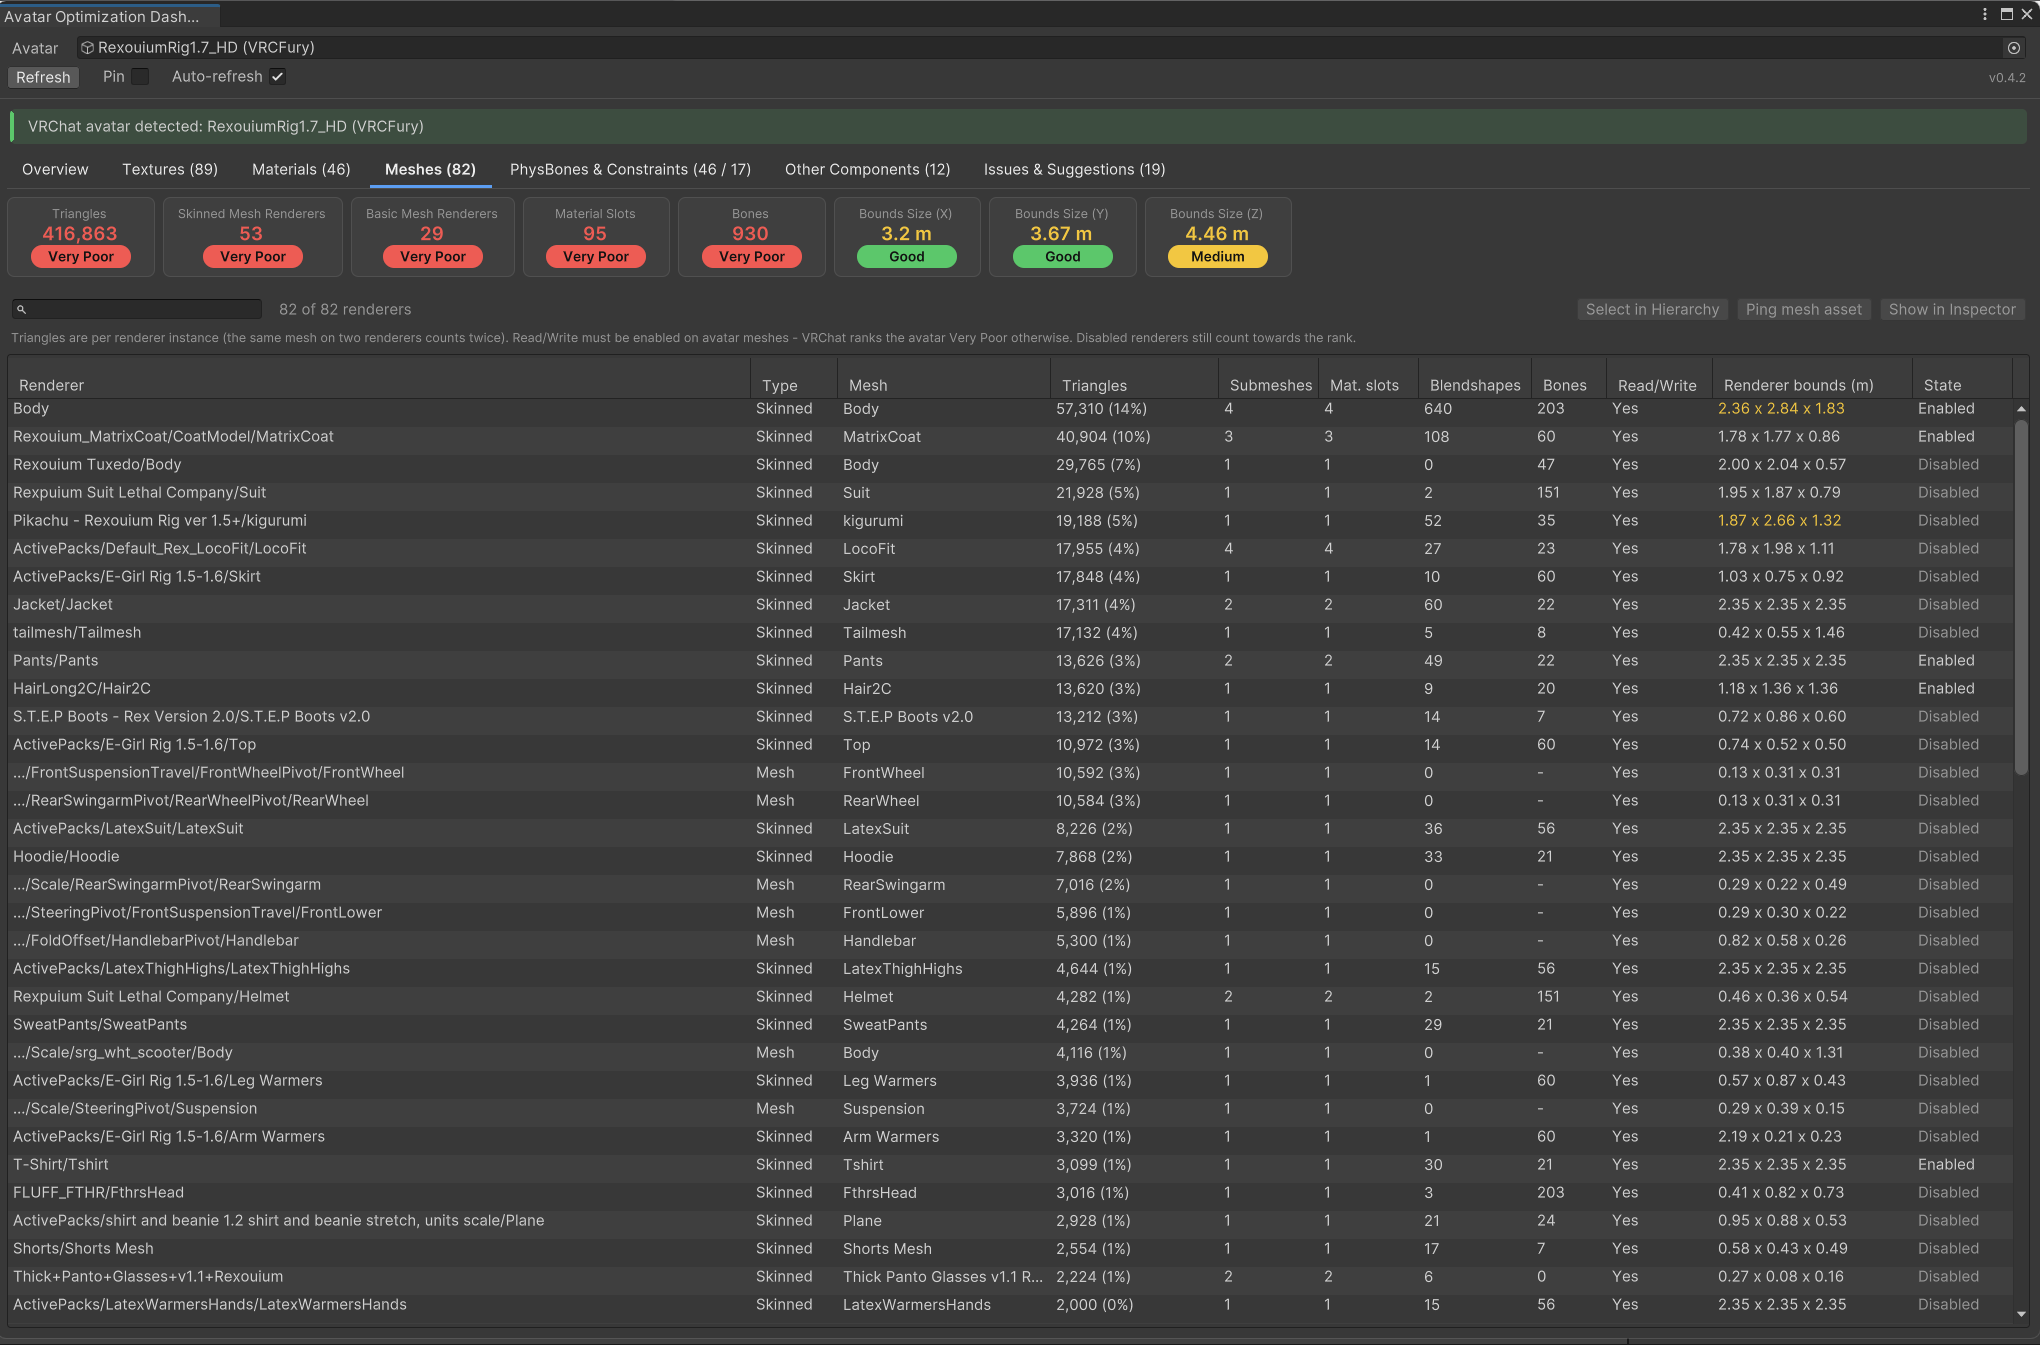Open Other Components (12) tab
This screenshot has width=2040, height=1345.
[x=867, y=169]
